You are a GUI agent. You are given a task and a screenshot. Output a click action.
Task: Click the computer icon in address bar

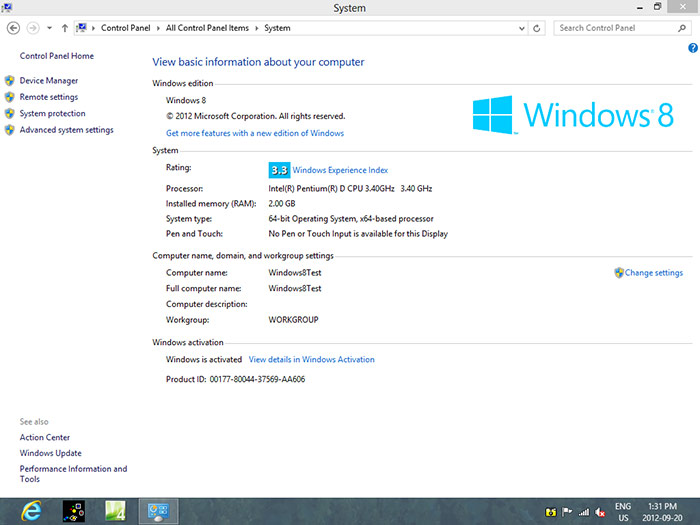(81, 28)
